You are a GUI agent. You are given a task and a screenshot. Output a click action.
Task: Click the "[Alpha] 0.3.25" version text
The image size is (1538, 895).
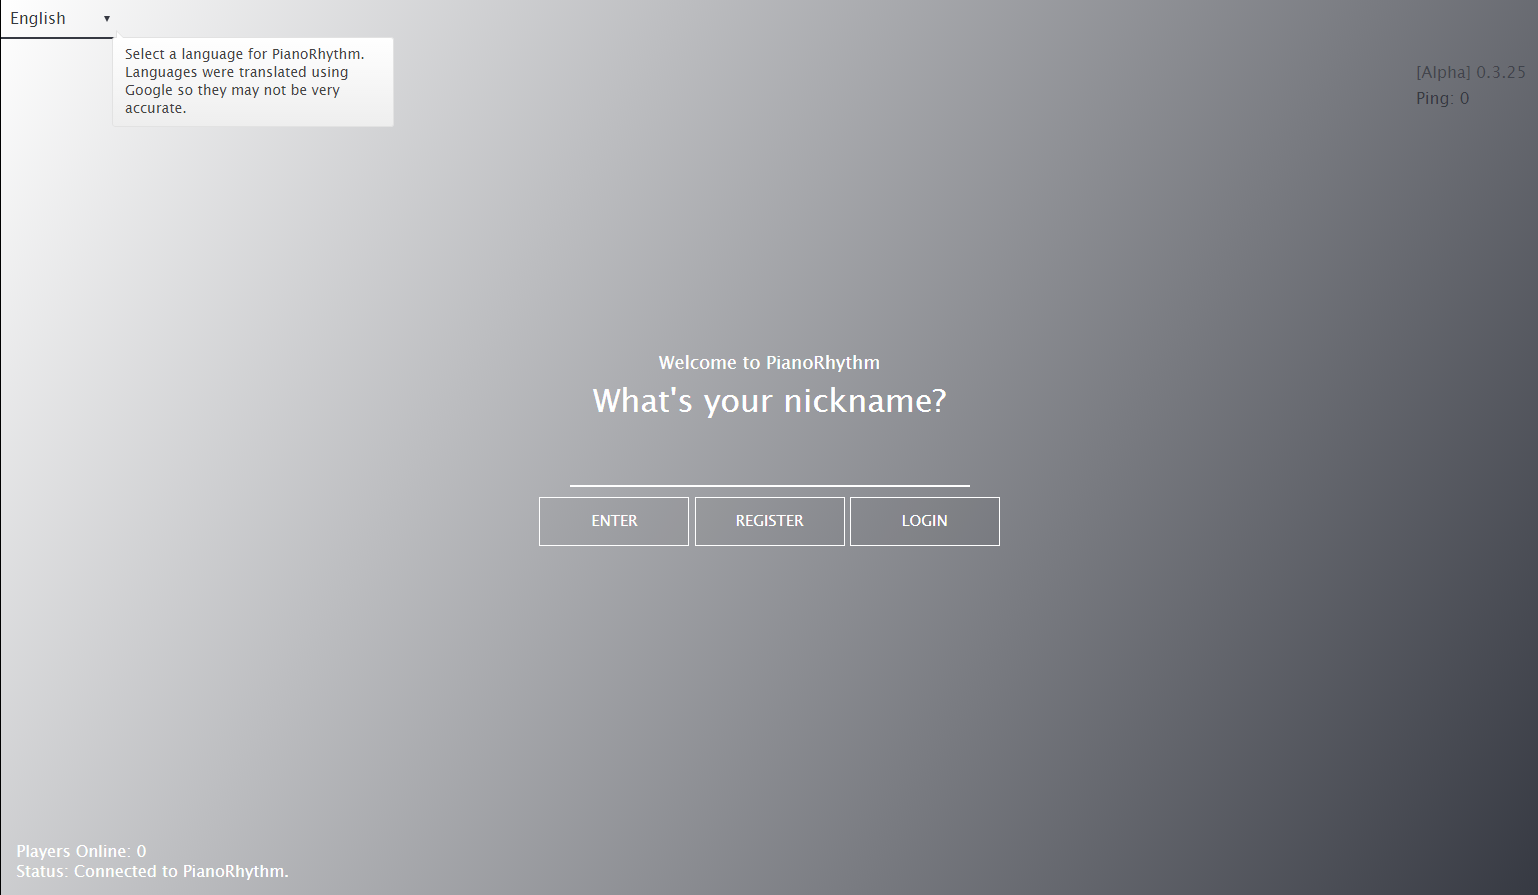[1471, 72]
